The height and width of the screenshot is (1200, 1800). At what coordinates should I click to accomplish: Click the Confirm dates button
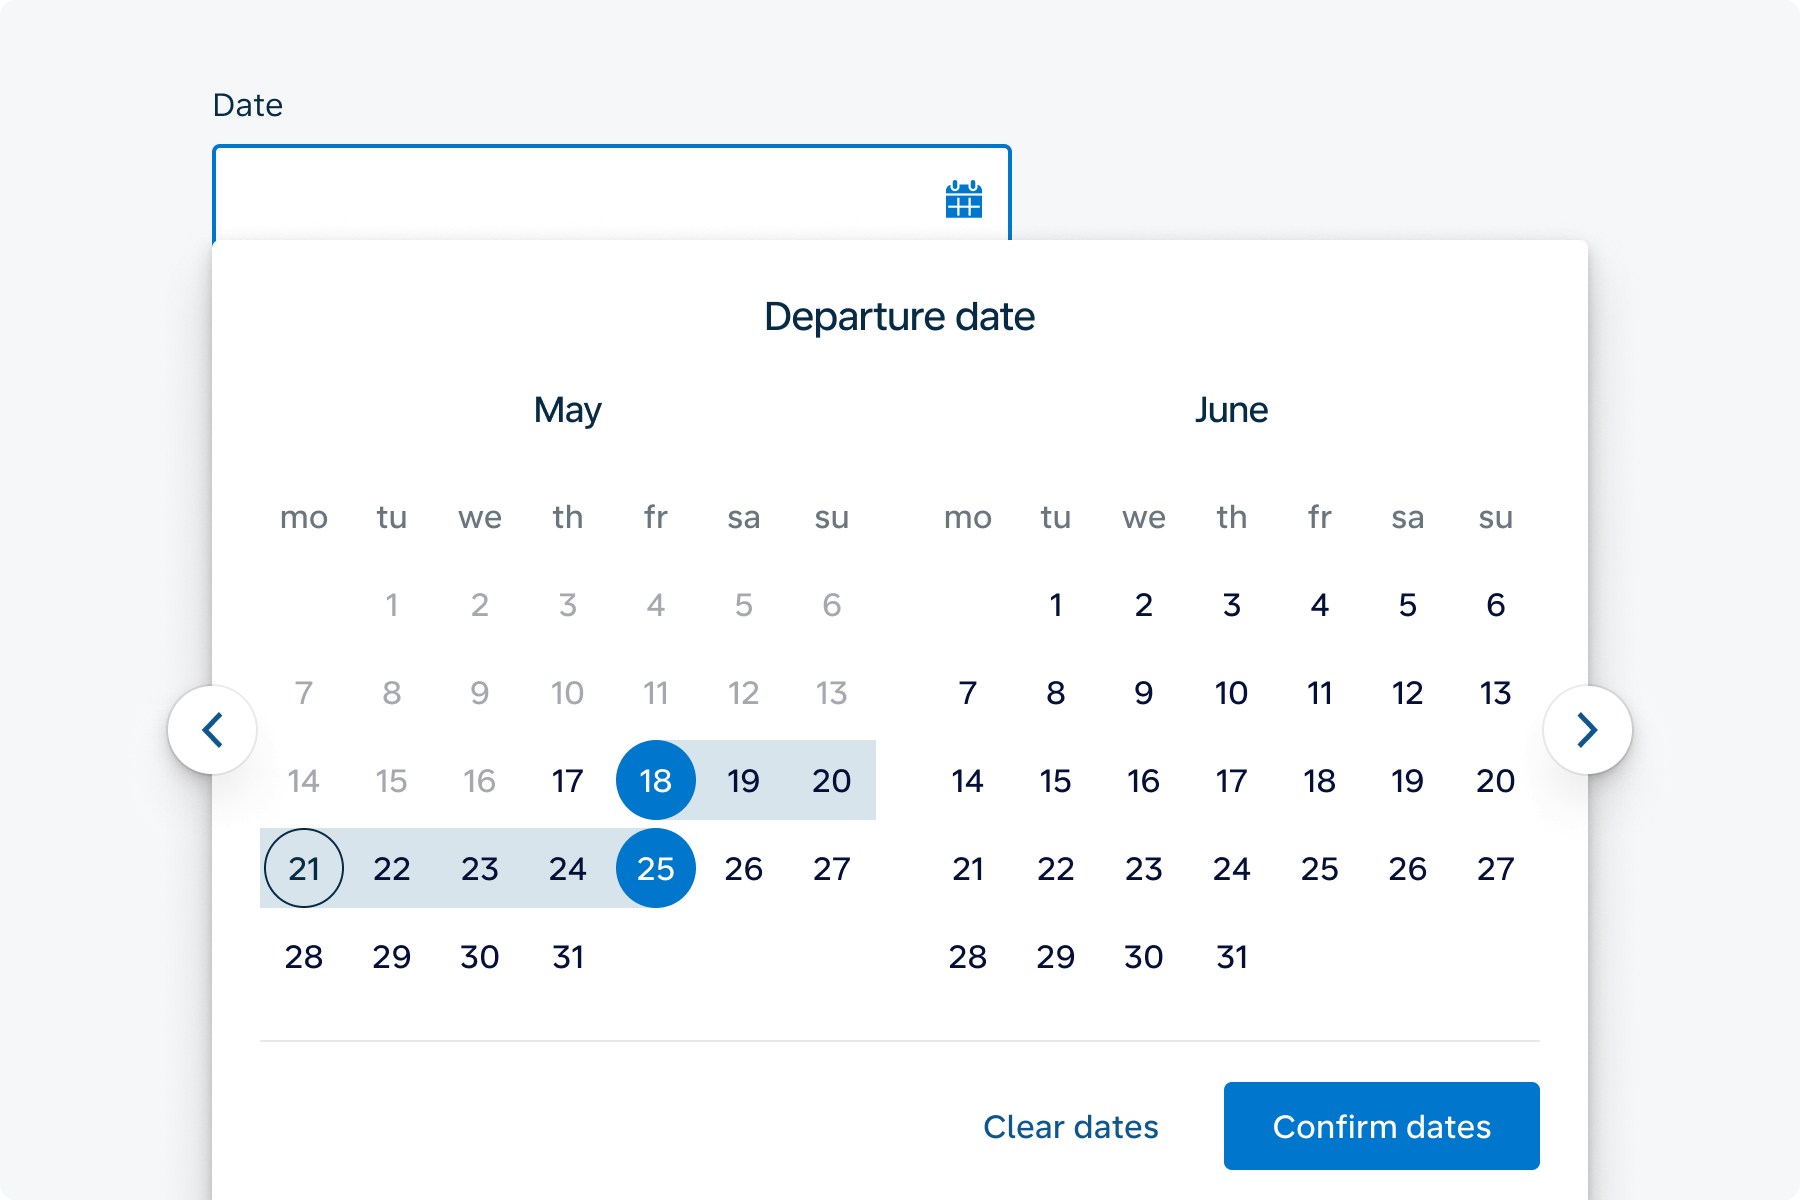(x=1382, y=1126)
